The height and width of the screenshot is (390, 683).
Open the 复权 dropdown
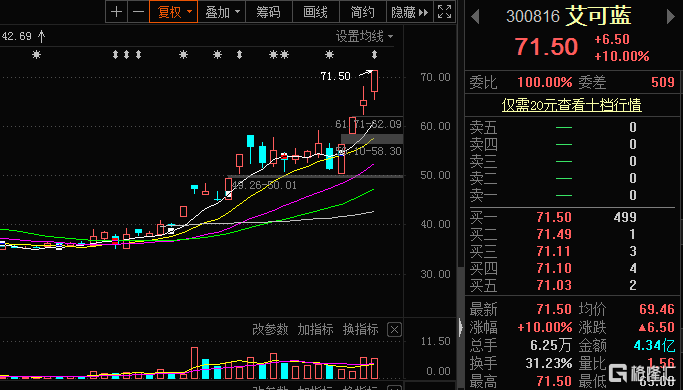173,12
